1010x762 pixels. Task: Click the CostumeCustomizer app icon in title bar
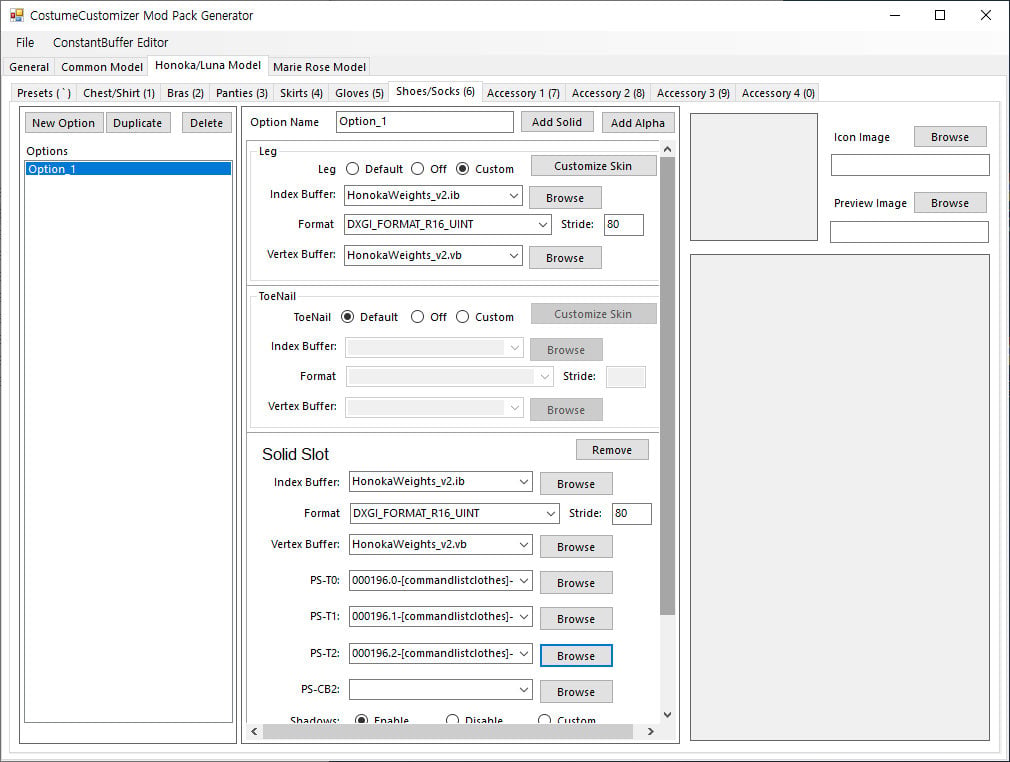(16, 15)
